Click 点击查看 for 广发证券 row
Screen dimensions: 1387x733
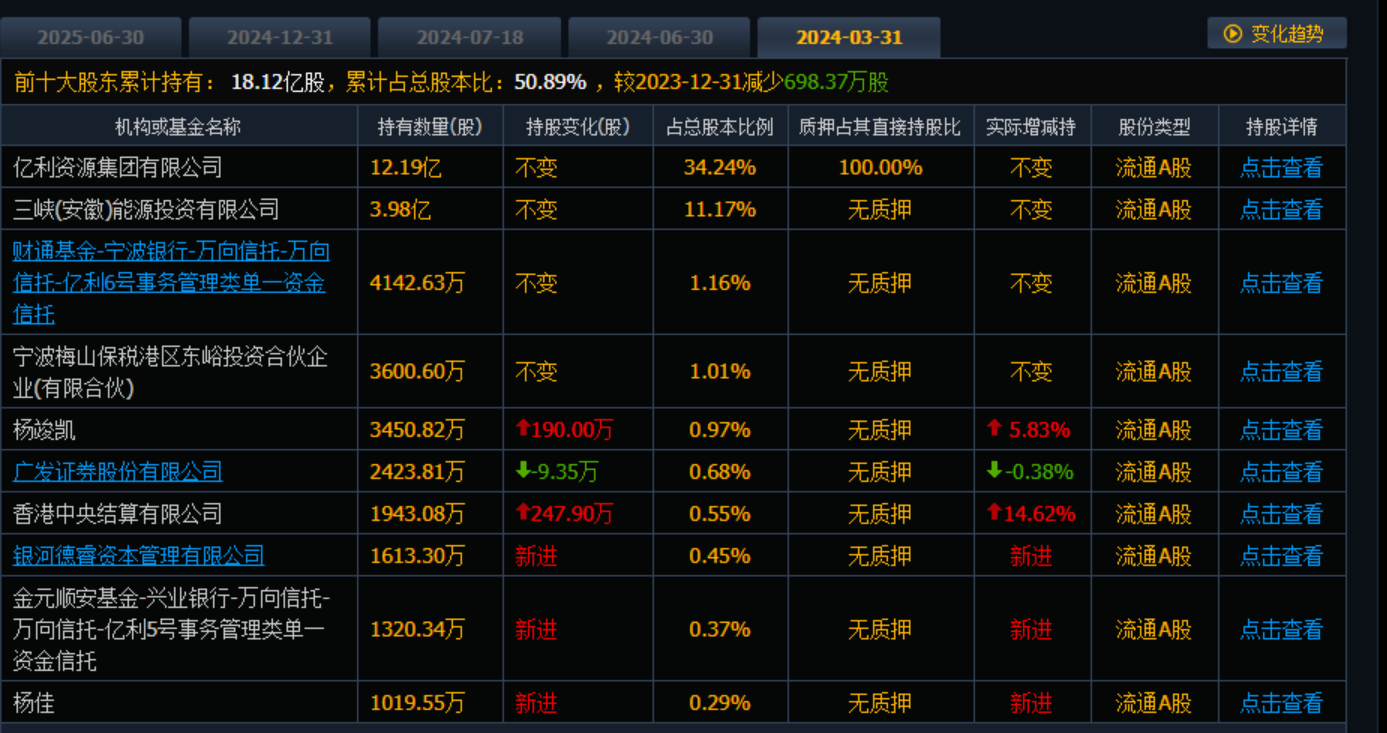coord(1281,471)
